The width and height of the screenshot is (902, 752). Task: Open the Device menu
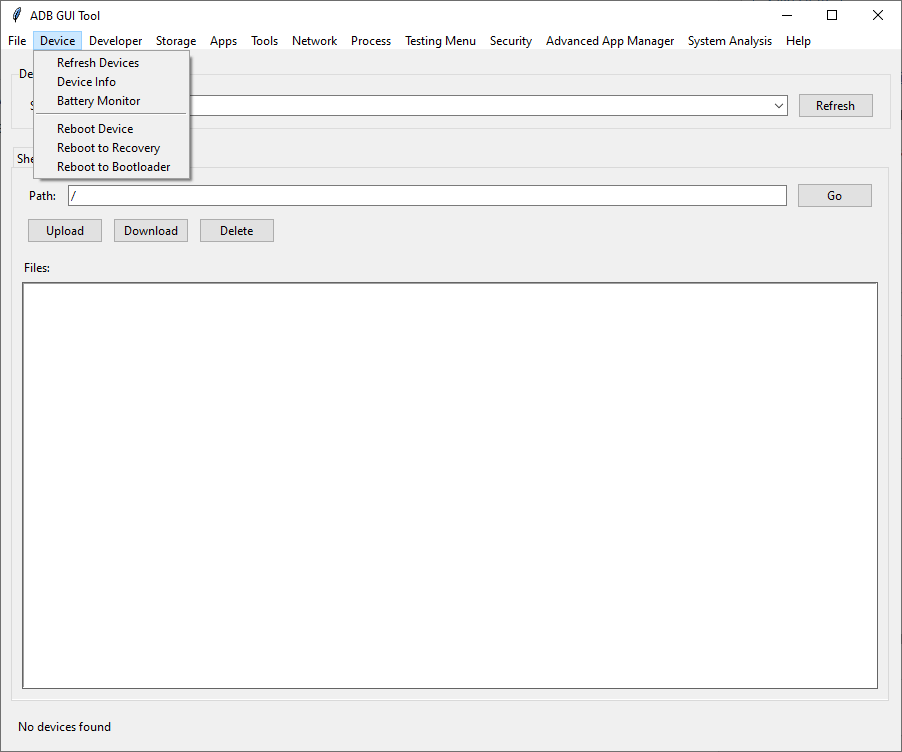(x=57, y=41)
